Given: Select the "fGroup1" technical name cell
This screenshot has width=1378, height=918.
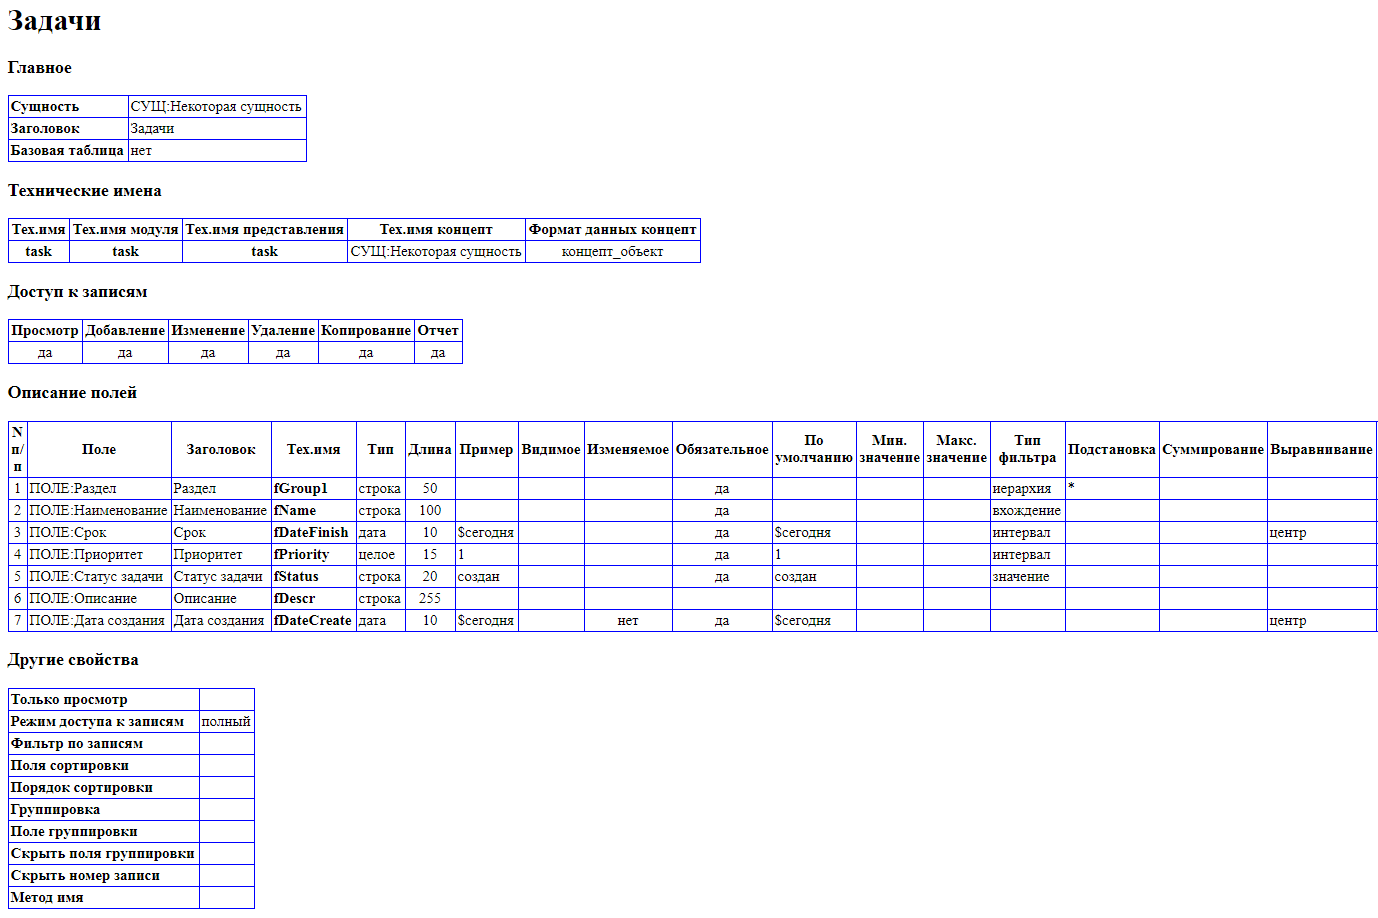Looking at the screenshot, I should pyautogui.click(x=314, y=488).
